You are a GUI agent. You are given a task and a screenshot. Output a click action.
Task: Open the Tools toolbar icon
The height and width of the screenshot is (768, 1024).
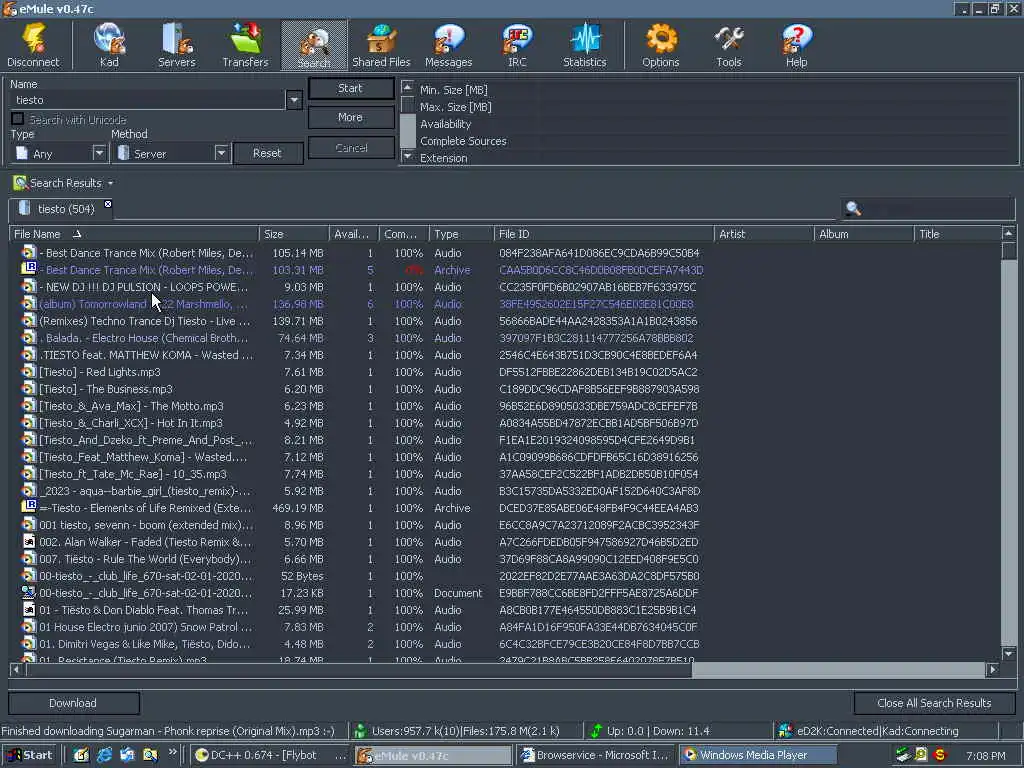tap(729, 45)
